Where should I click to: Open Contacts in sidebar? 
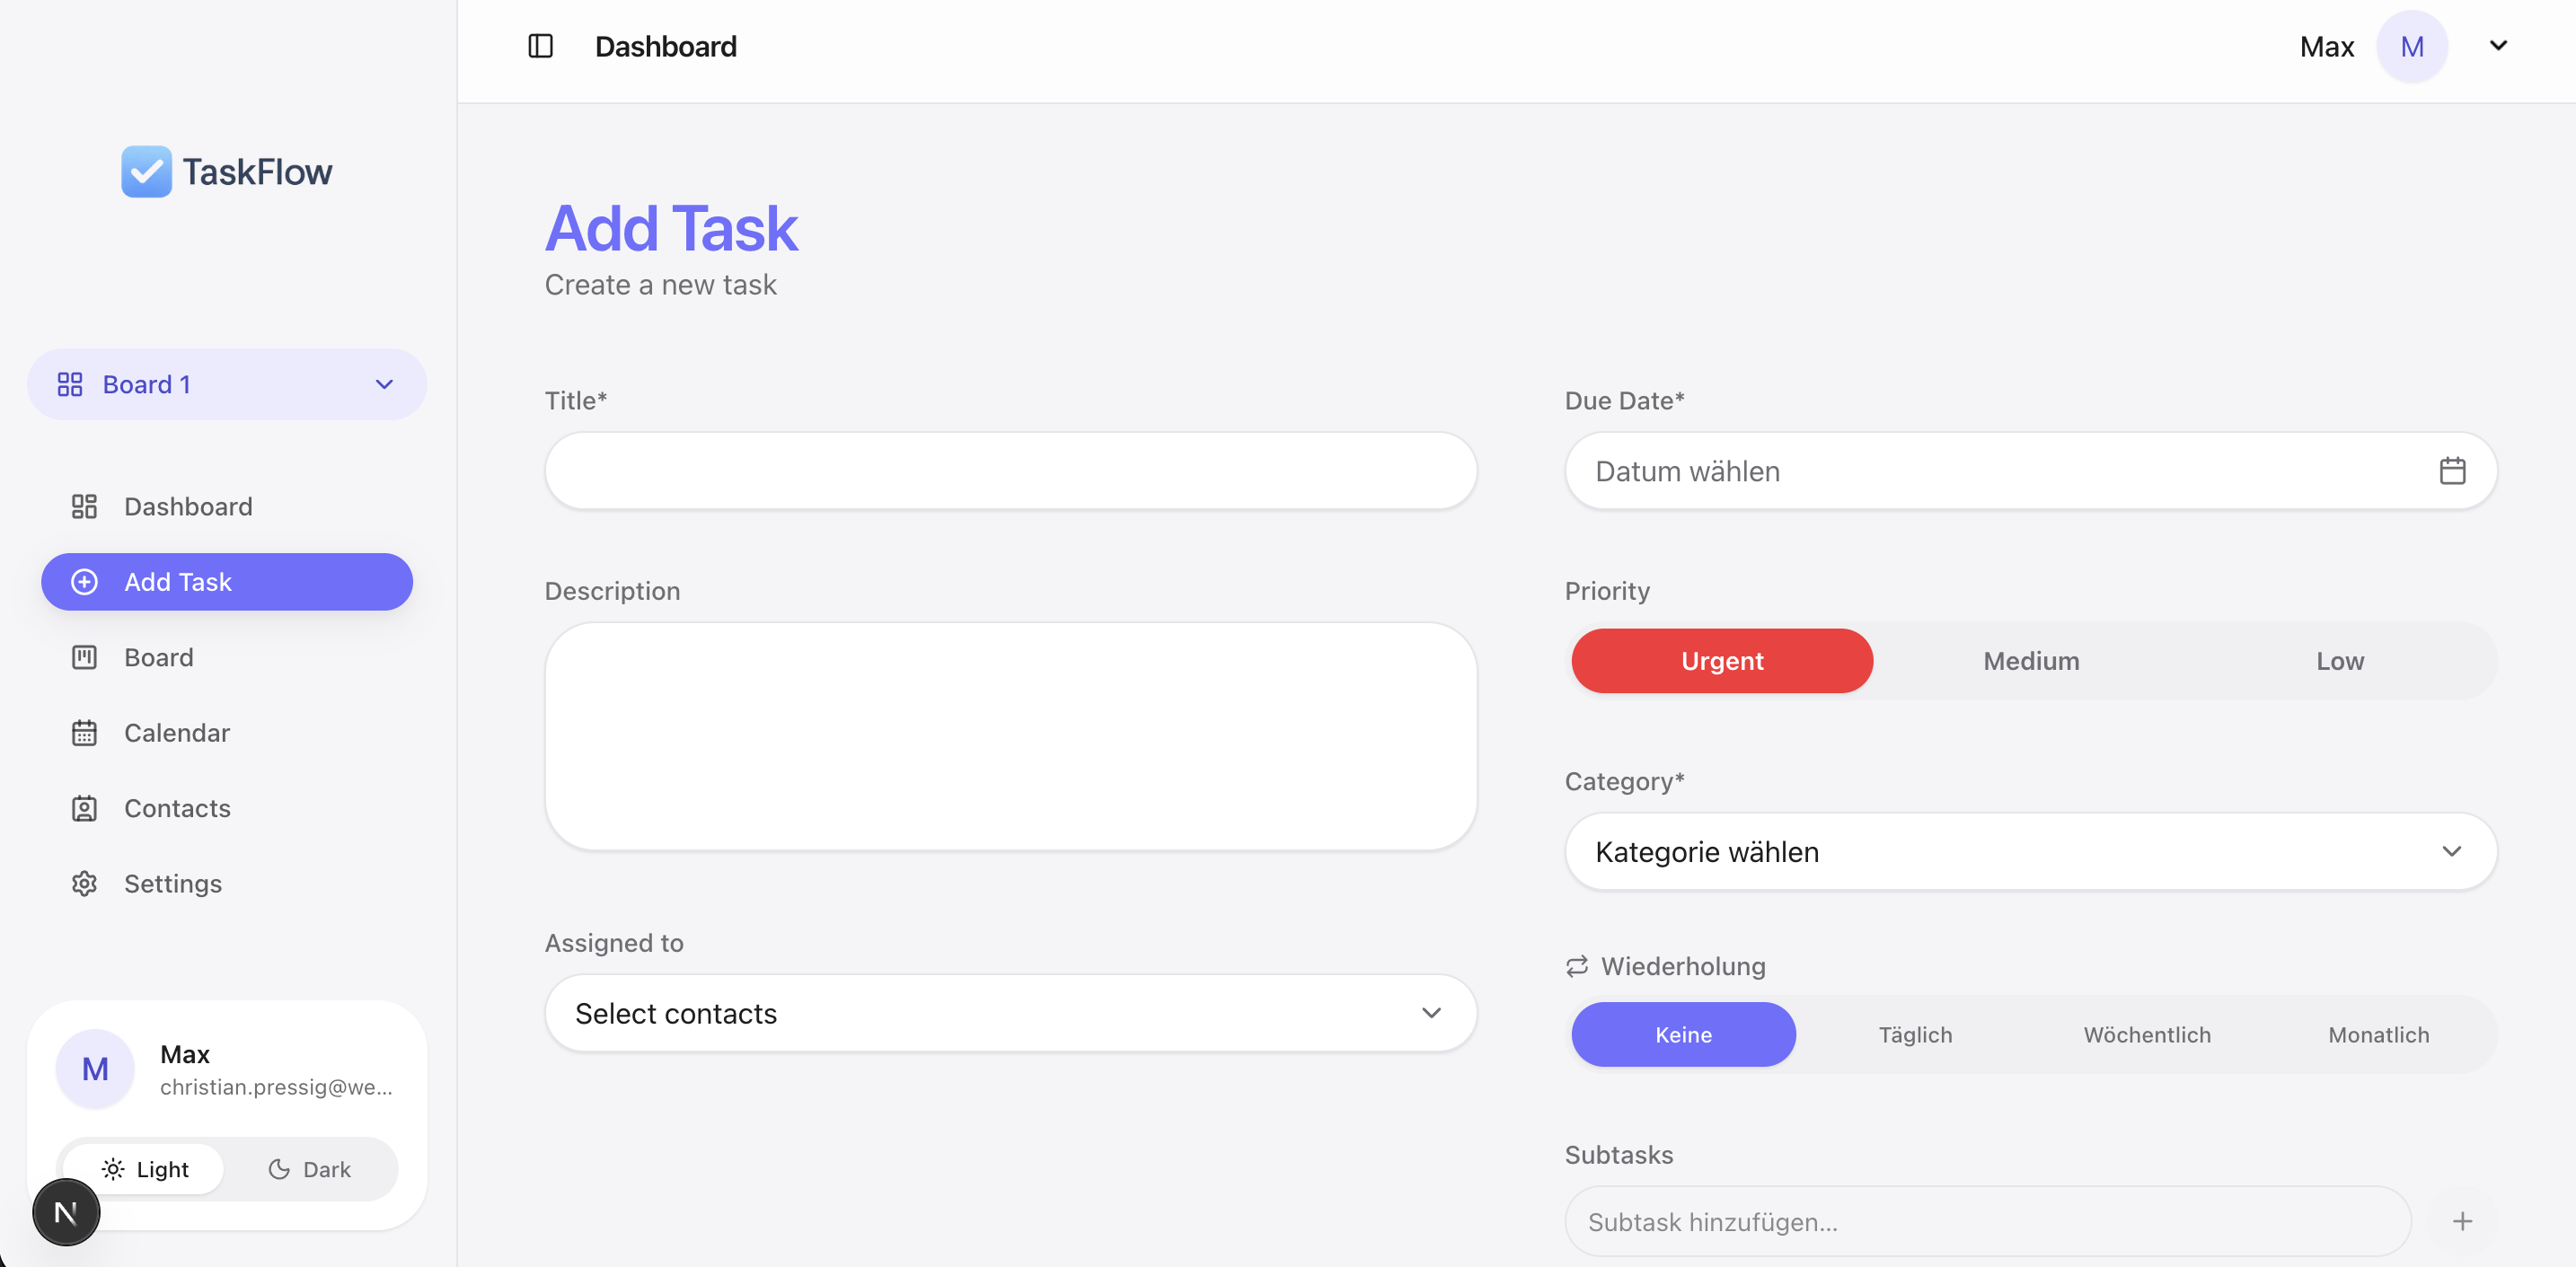point(227,808)
